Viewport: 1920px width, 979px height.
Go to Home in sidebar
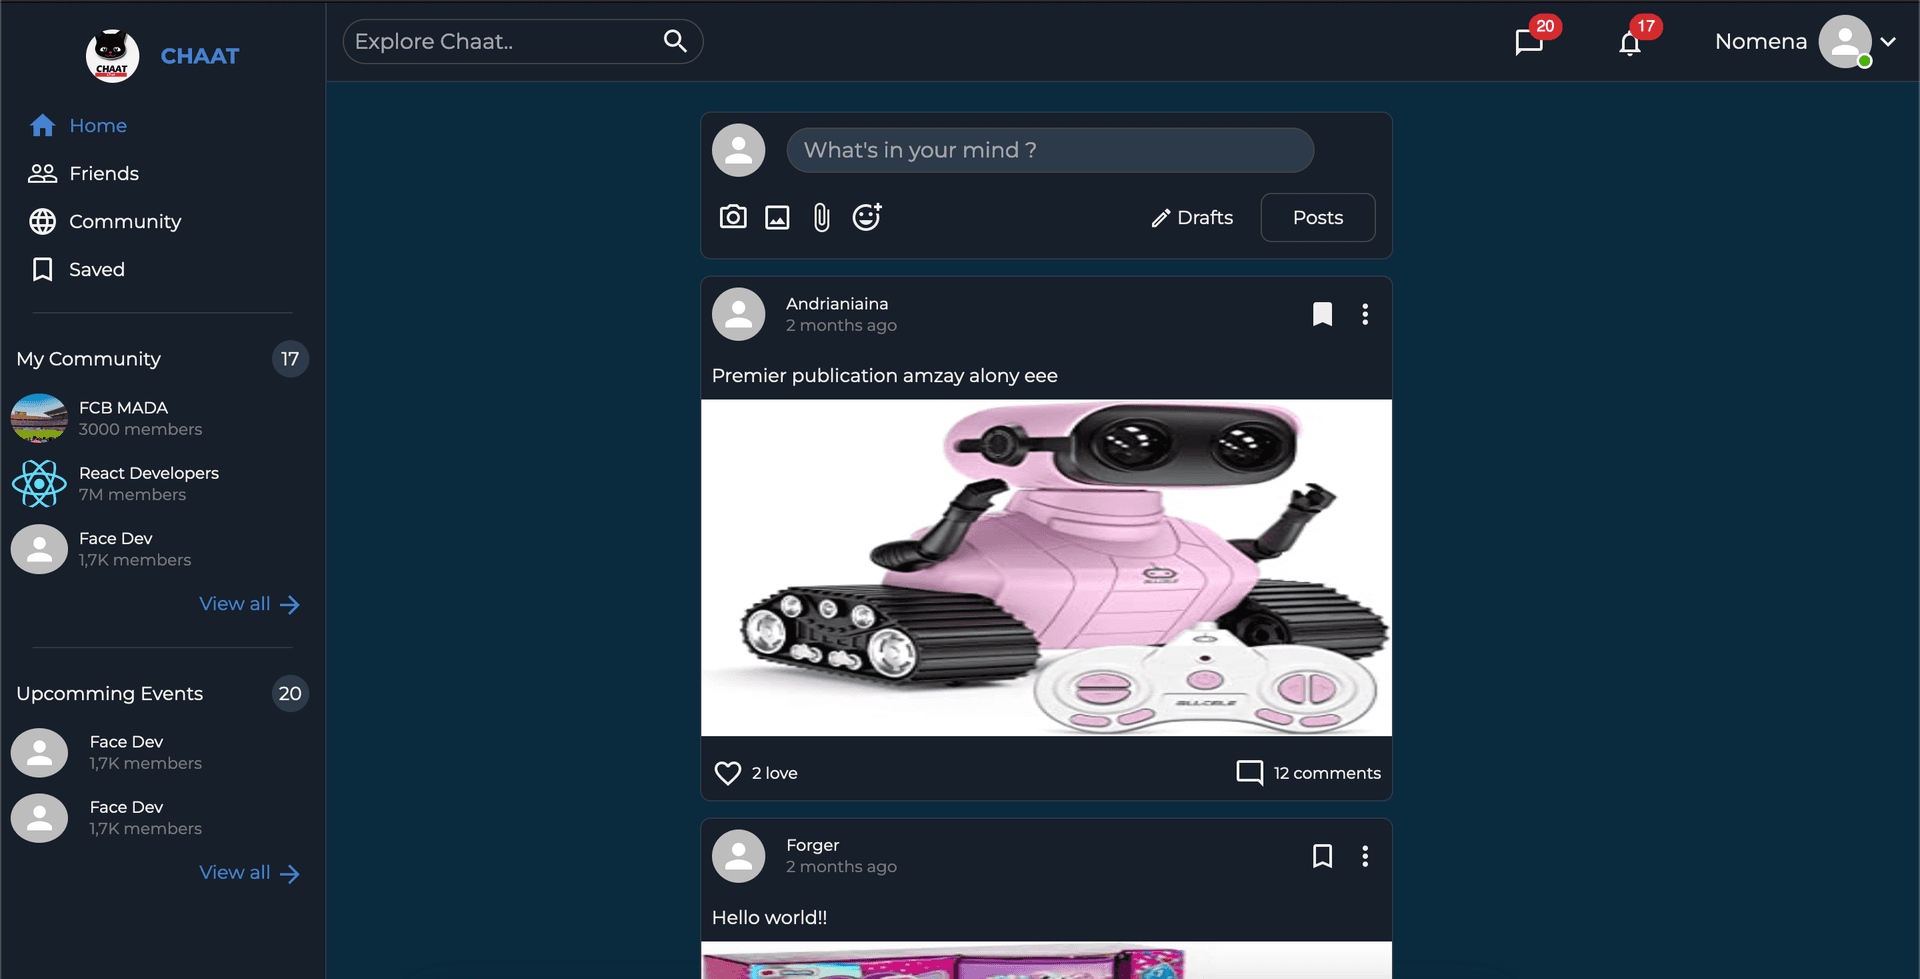tap(78, 125)
